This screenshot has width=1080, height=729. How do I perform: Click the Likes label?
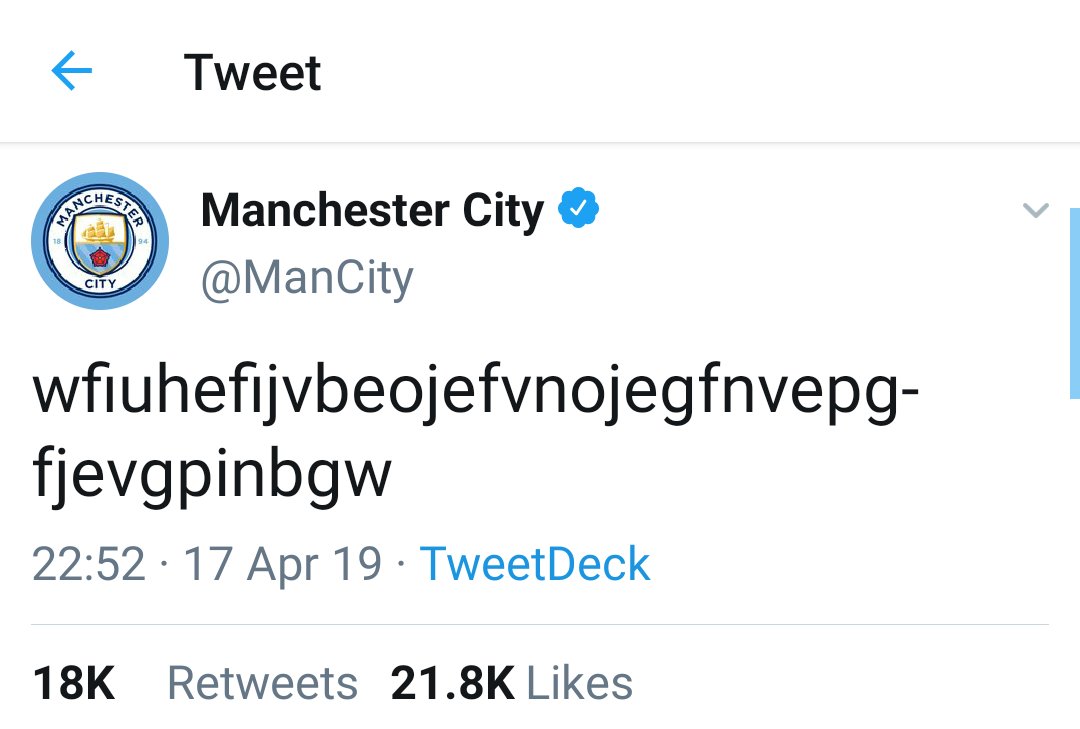(x=579, y=684)
